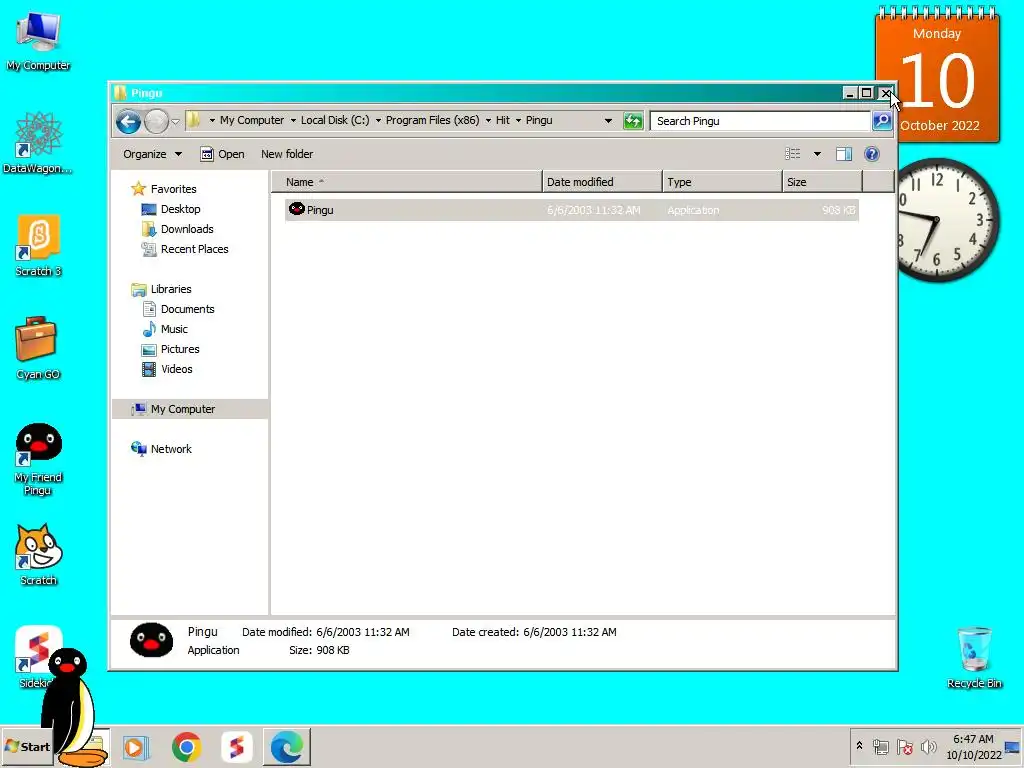Screen dimensions: 1024x768
Task: Open recent pages dropdown beside forward arrow
Action: [x=175, y=121]
